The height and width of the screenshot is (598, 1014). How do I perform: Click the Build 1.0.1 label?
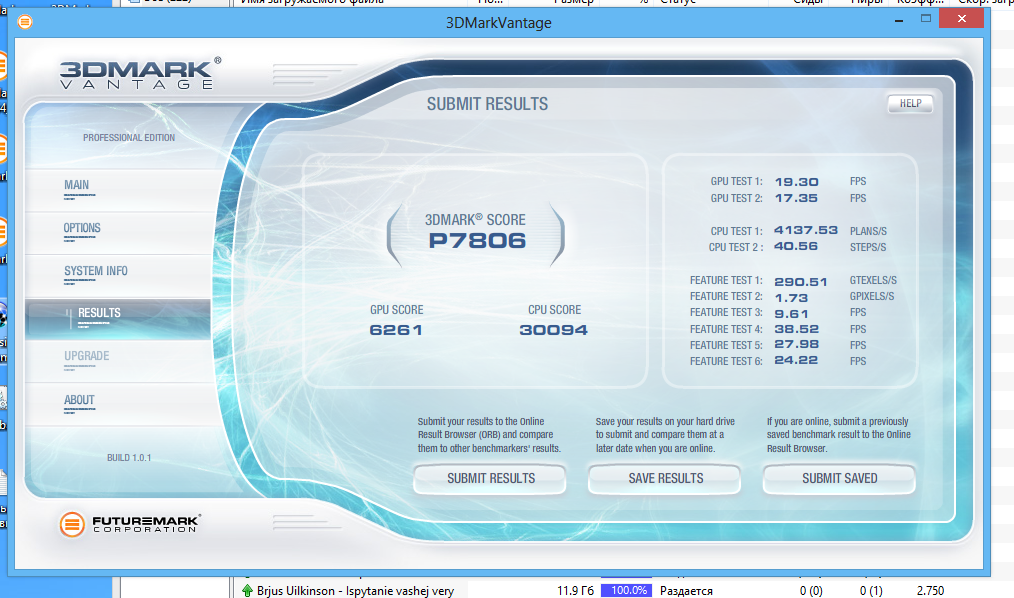[129, 458]
